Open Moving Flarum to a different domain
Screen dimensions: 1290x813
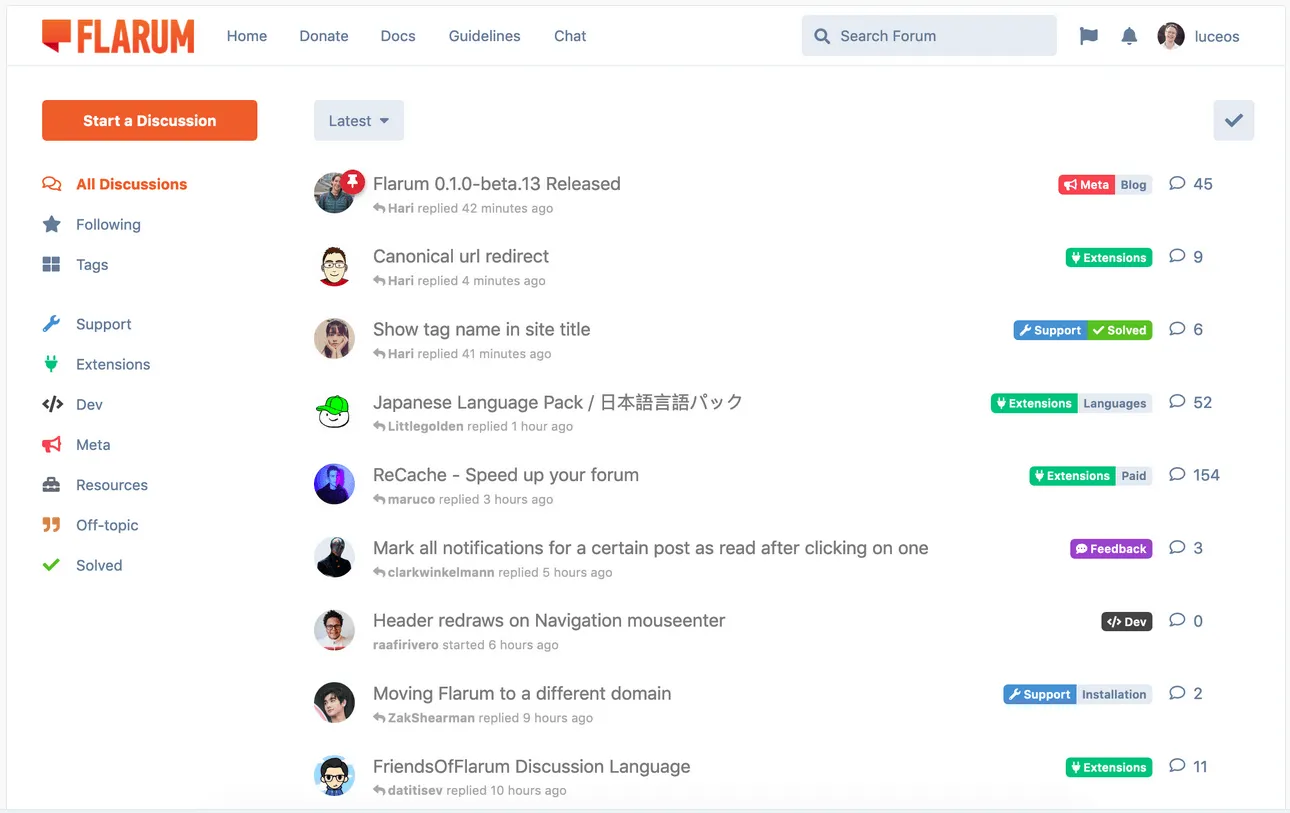click(x=522, y=693)
